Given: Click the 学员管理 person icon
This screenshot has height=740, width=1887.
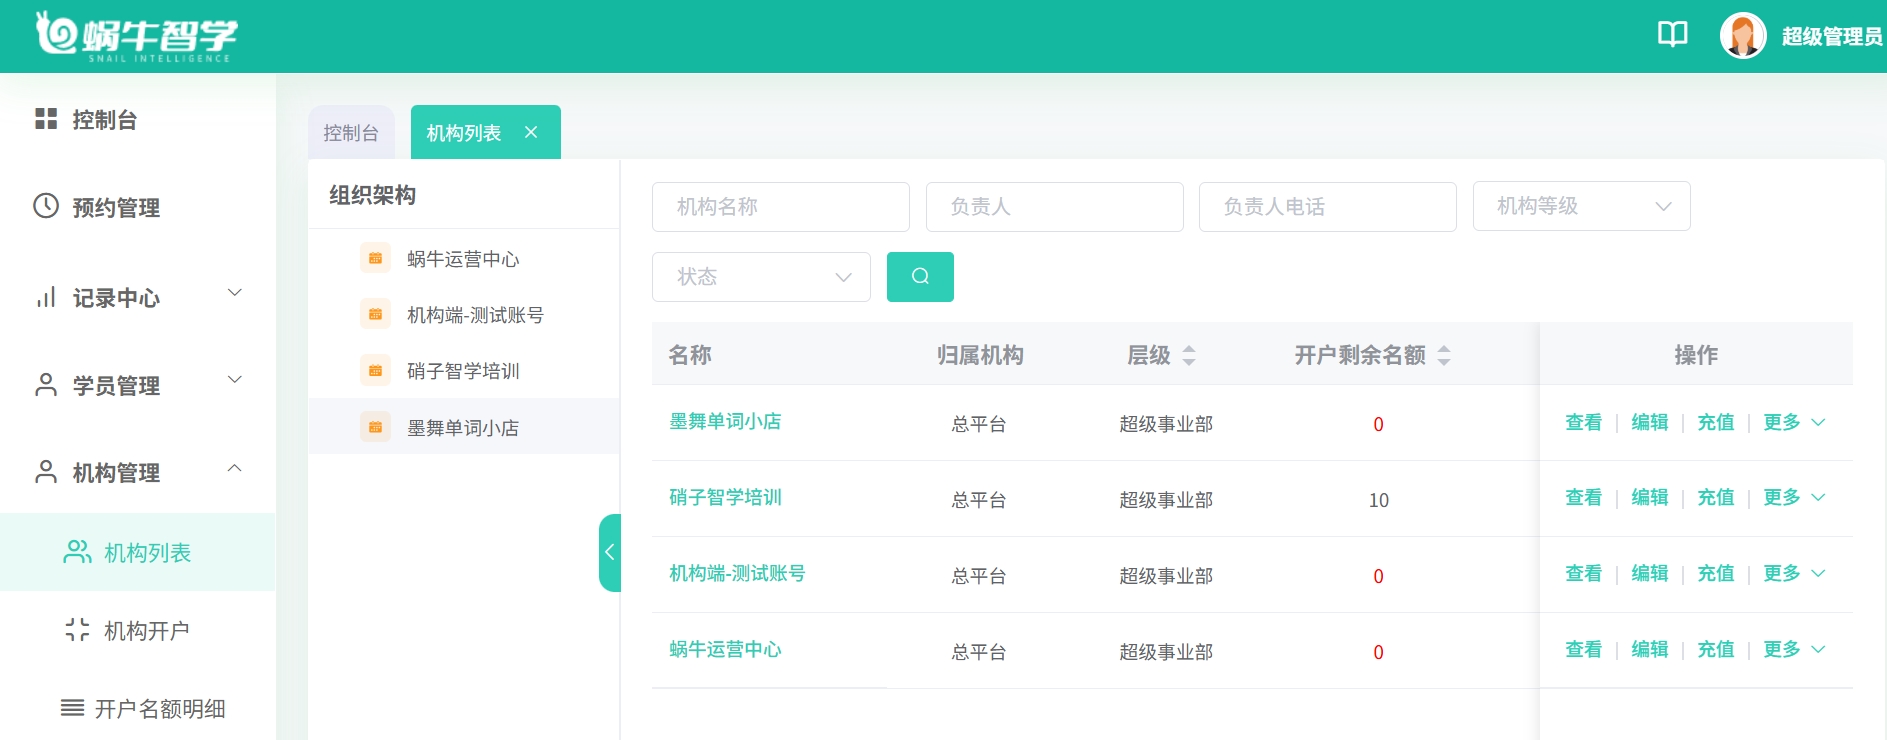Looking at the screenshot, I should 46,385.
